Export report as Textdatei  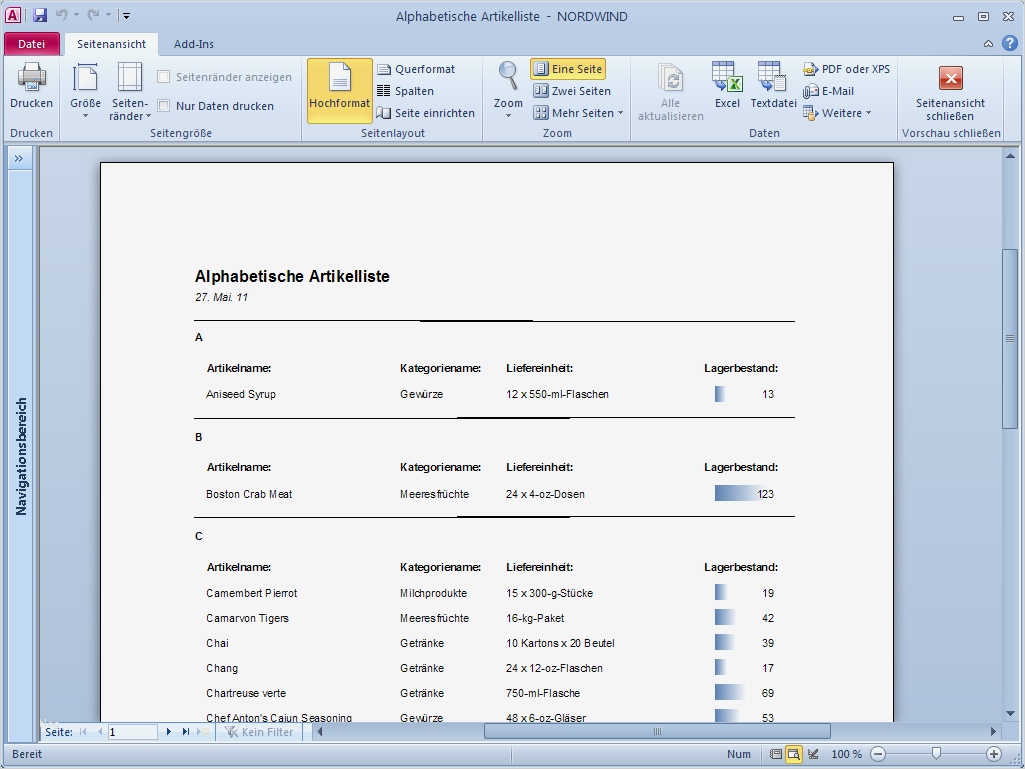click(x=772, y=88)
